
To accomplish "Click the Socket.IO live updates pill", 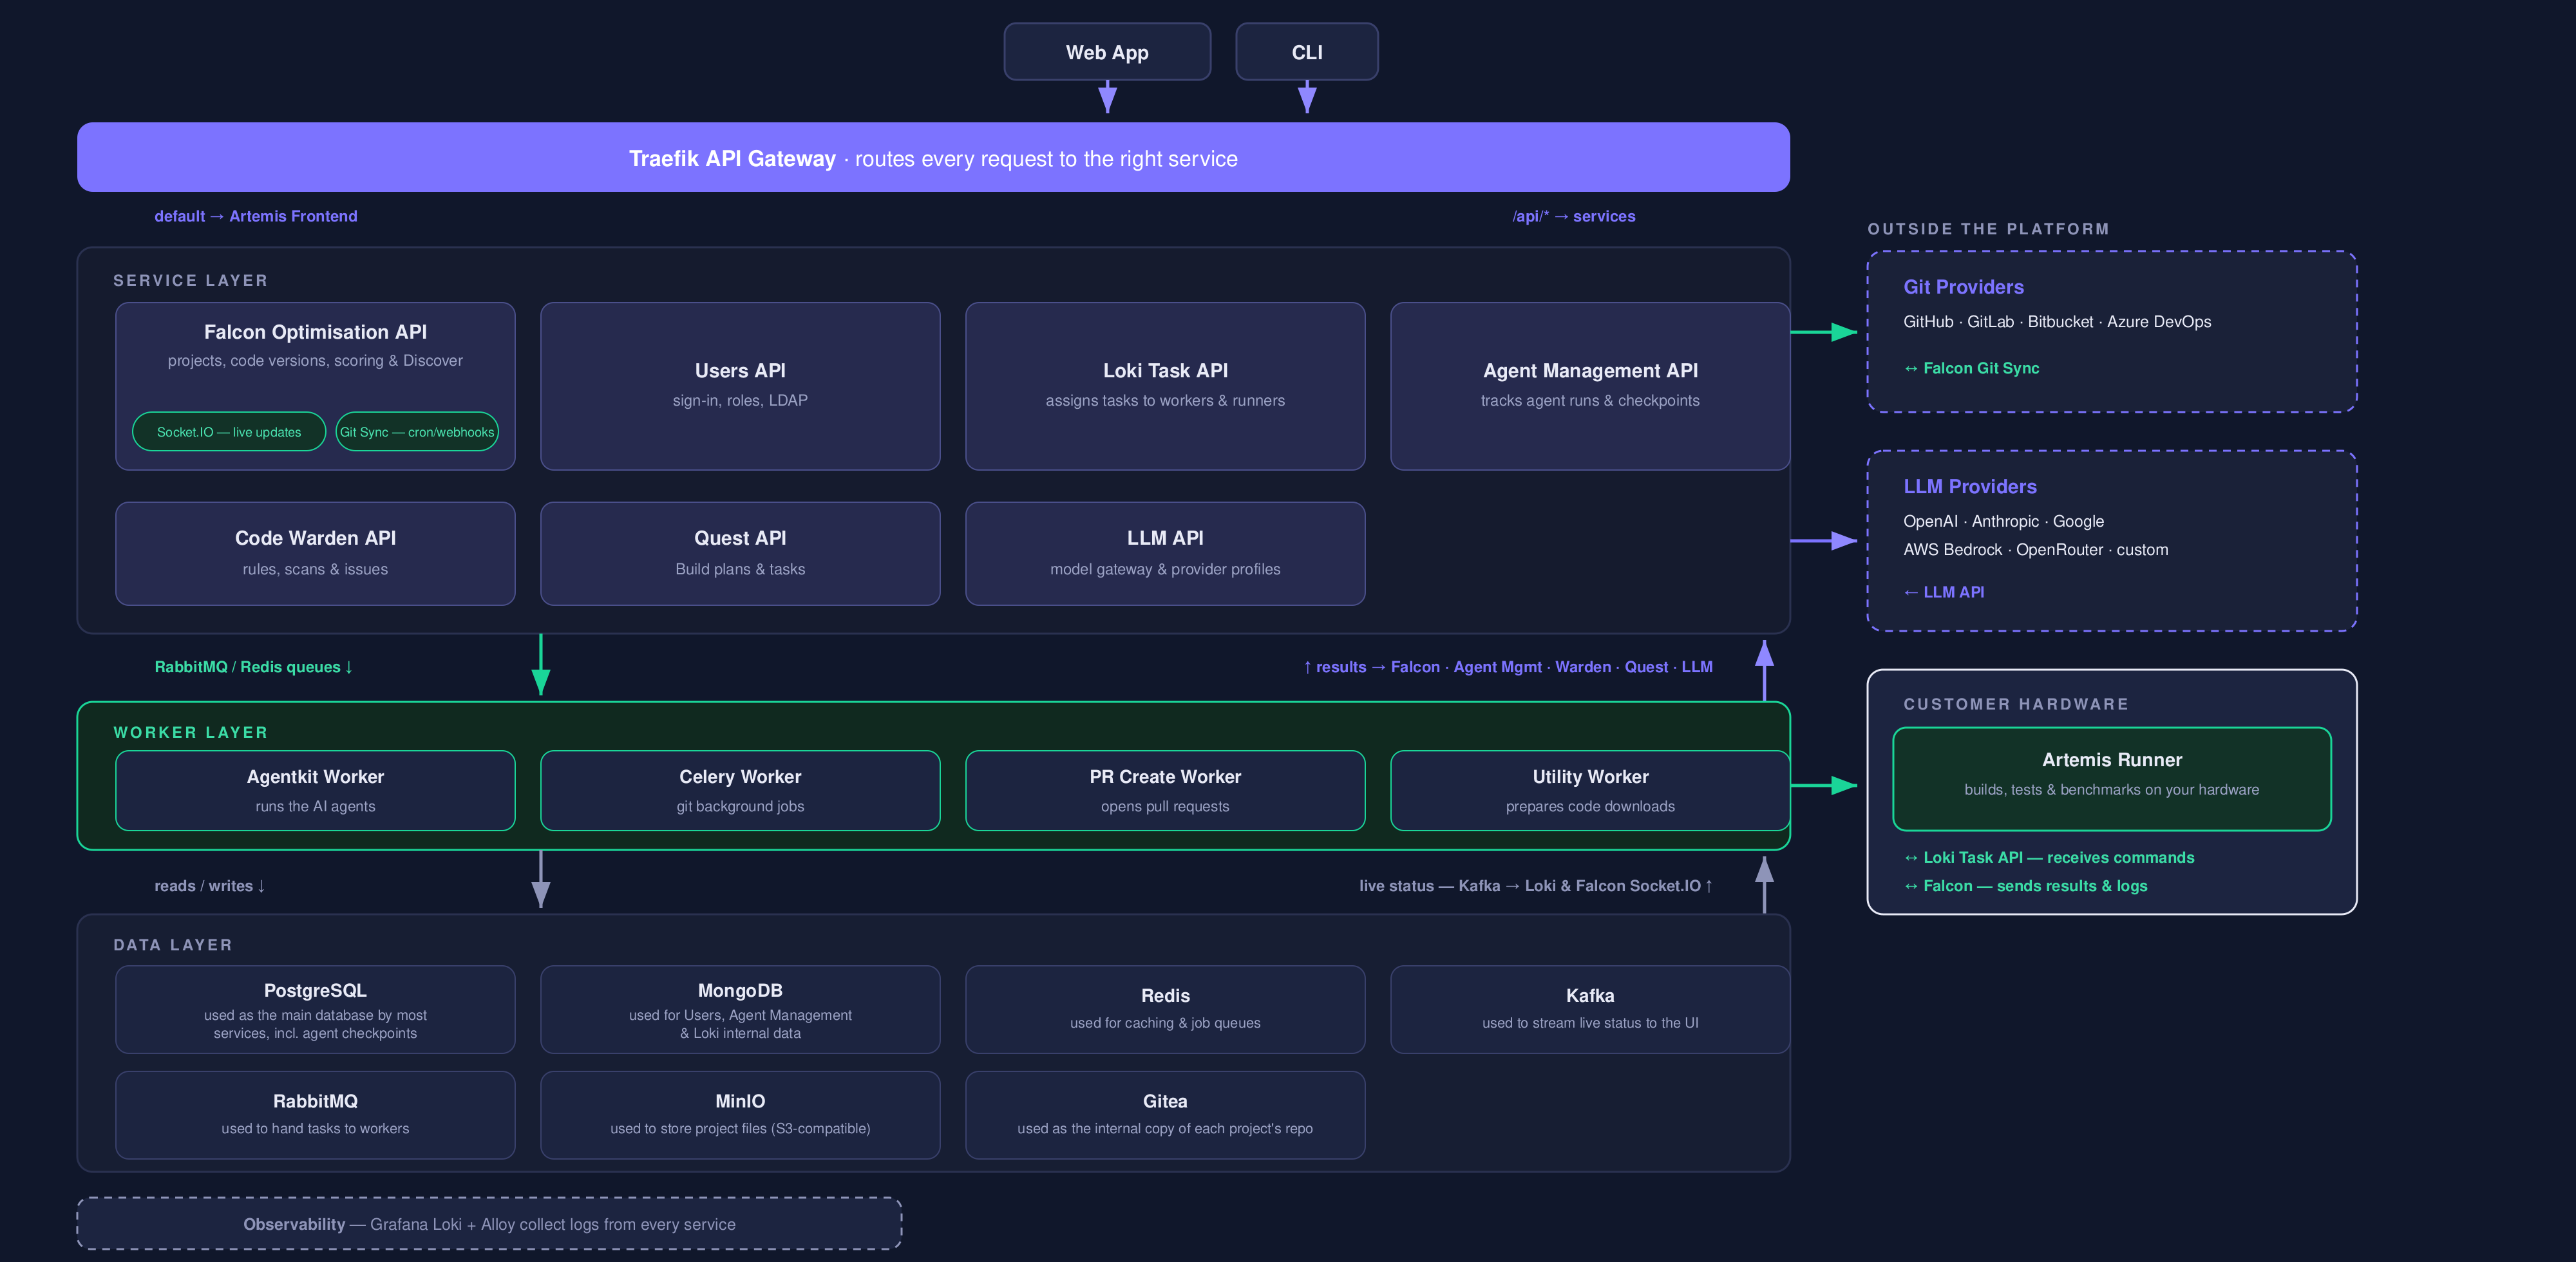I will point(229,432).
